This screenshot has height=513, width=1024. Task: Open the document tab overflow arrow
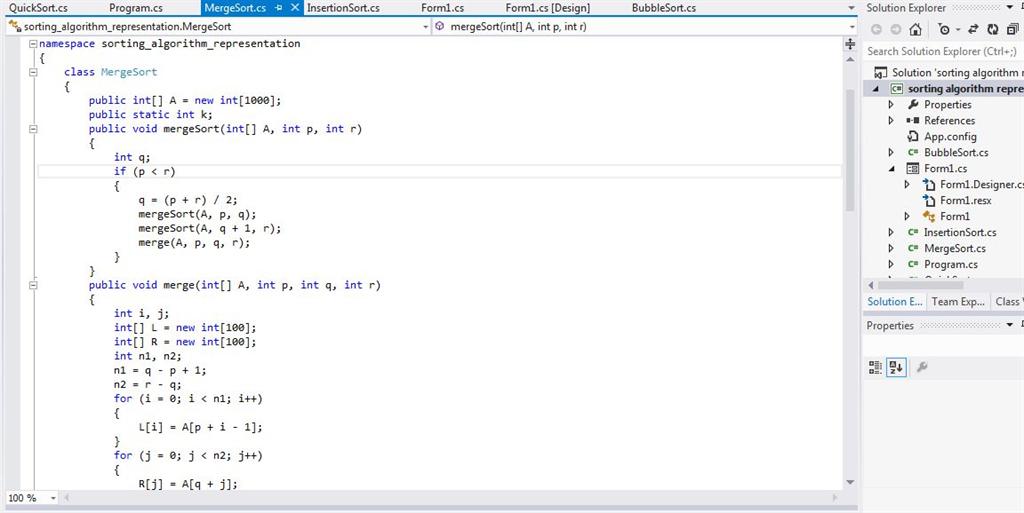click(851, 8)
